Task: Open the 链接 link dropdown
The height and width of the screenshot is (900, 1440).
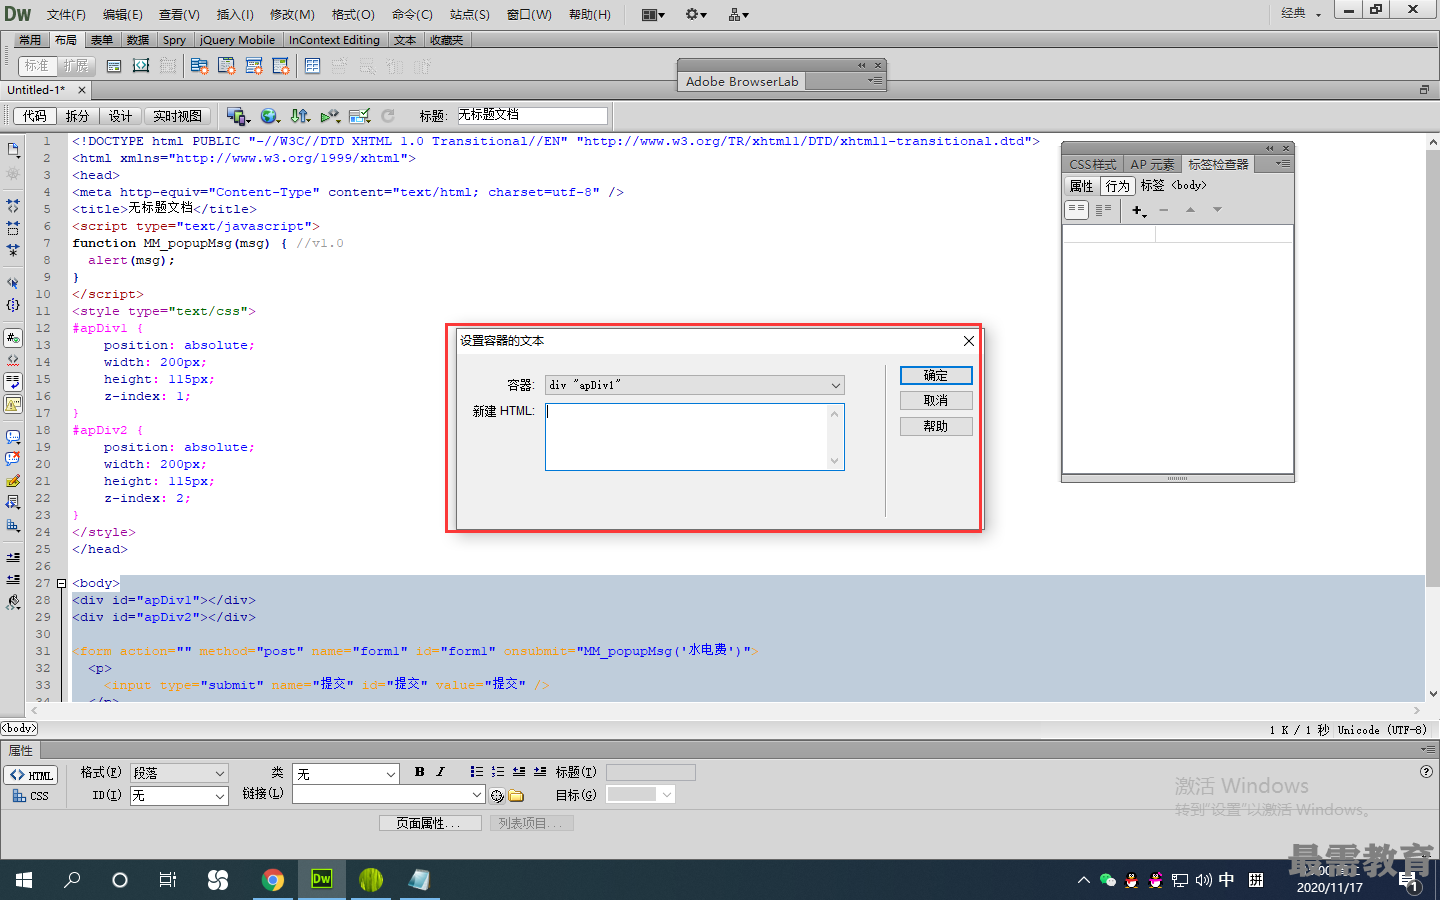Action: (389, 794)
